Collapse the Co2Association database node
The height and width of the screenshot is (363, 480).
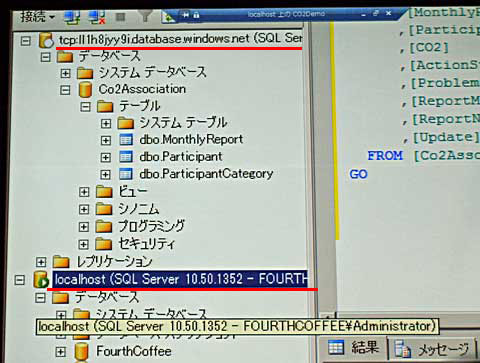pos(65,90)
